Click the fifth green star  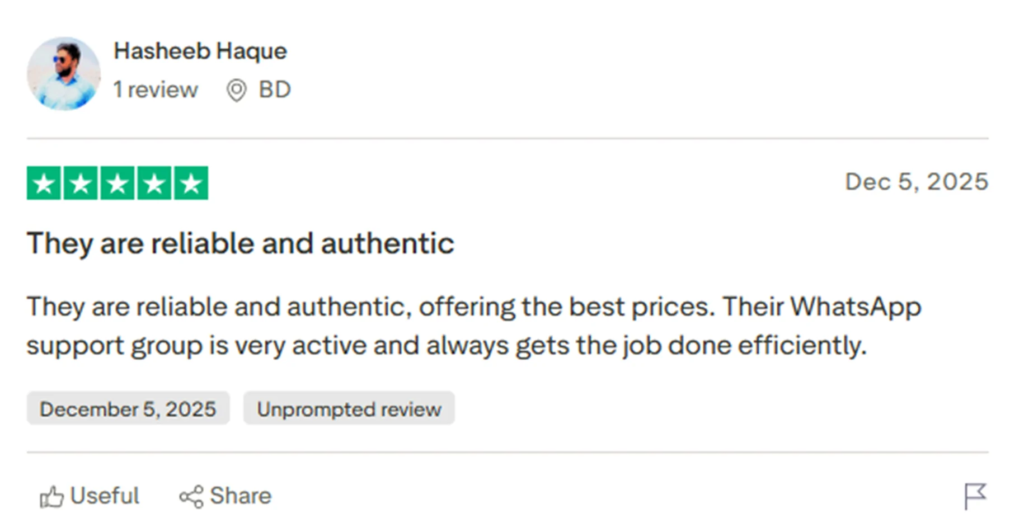[191, 183]
